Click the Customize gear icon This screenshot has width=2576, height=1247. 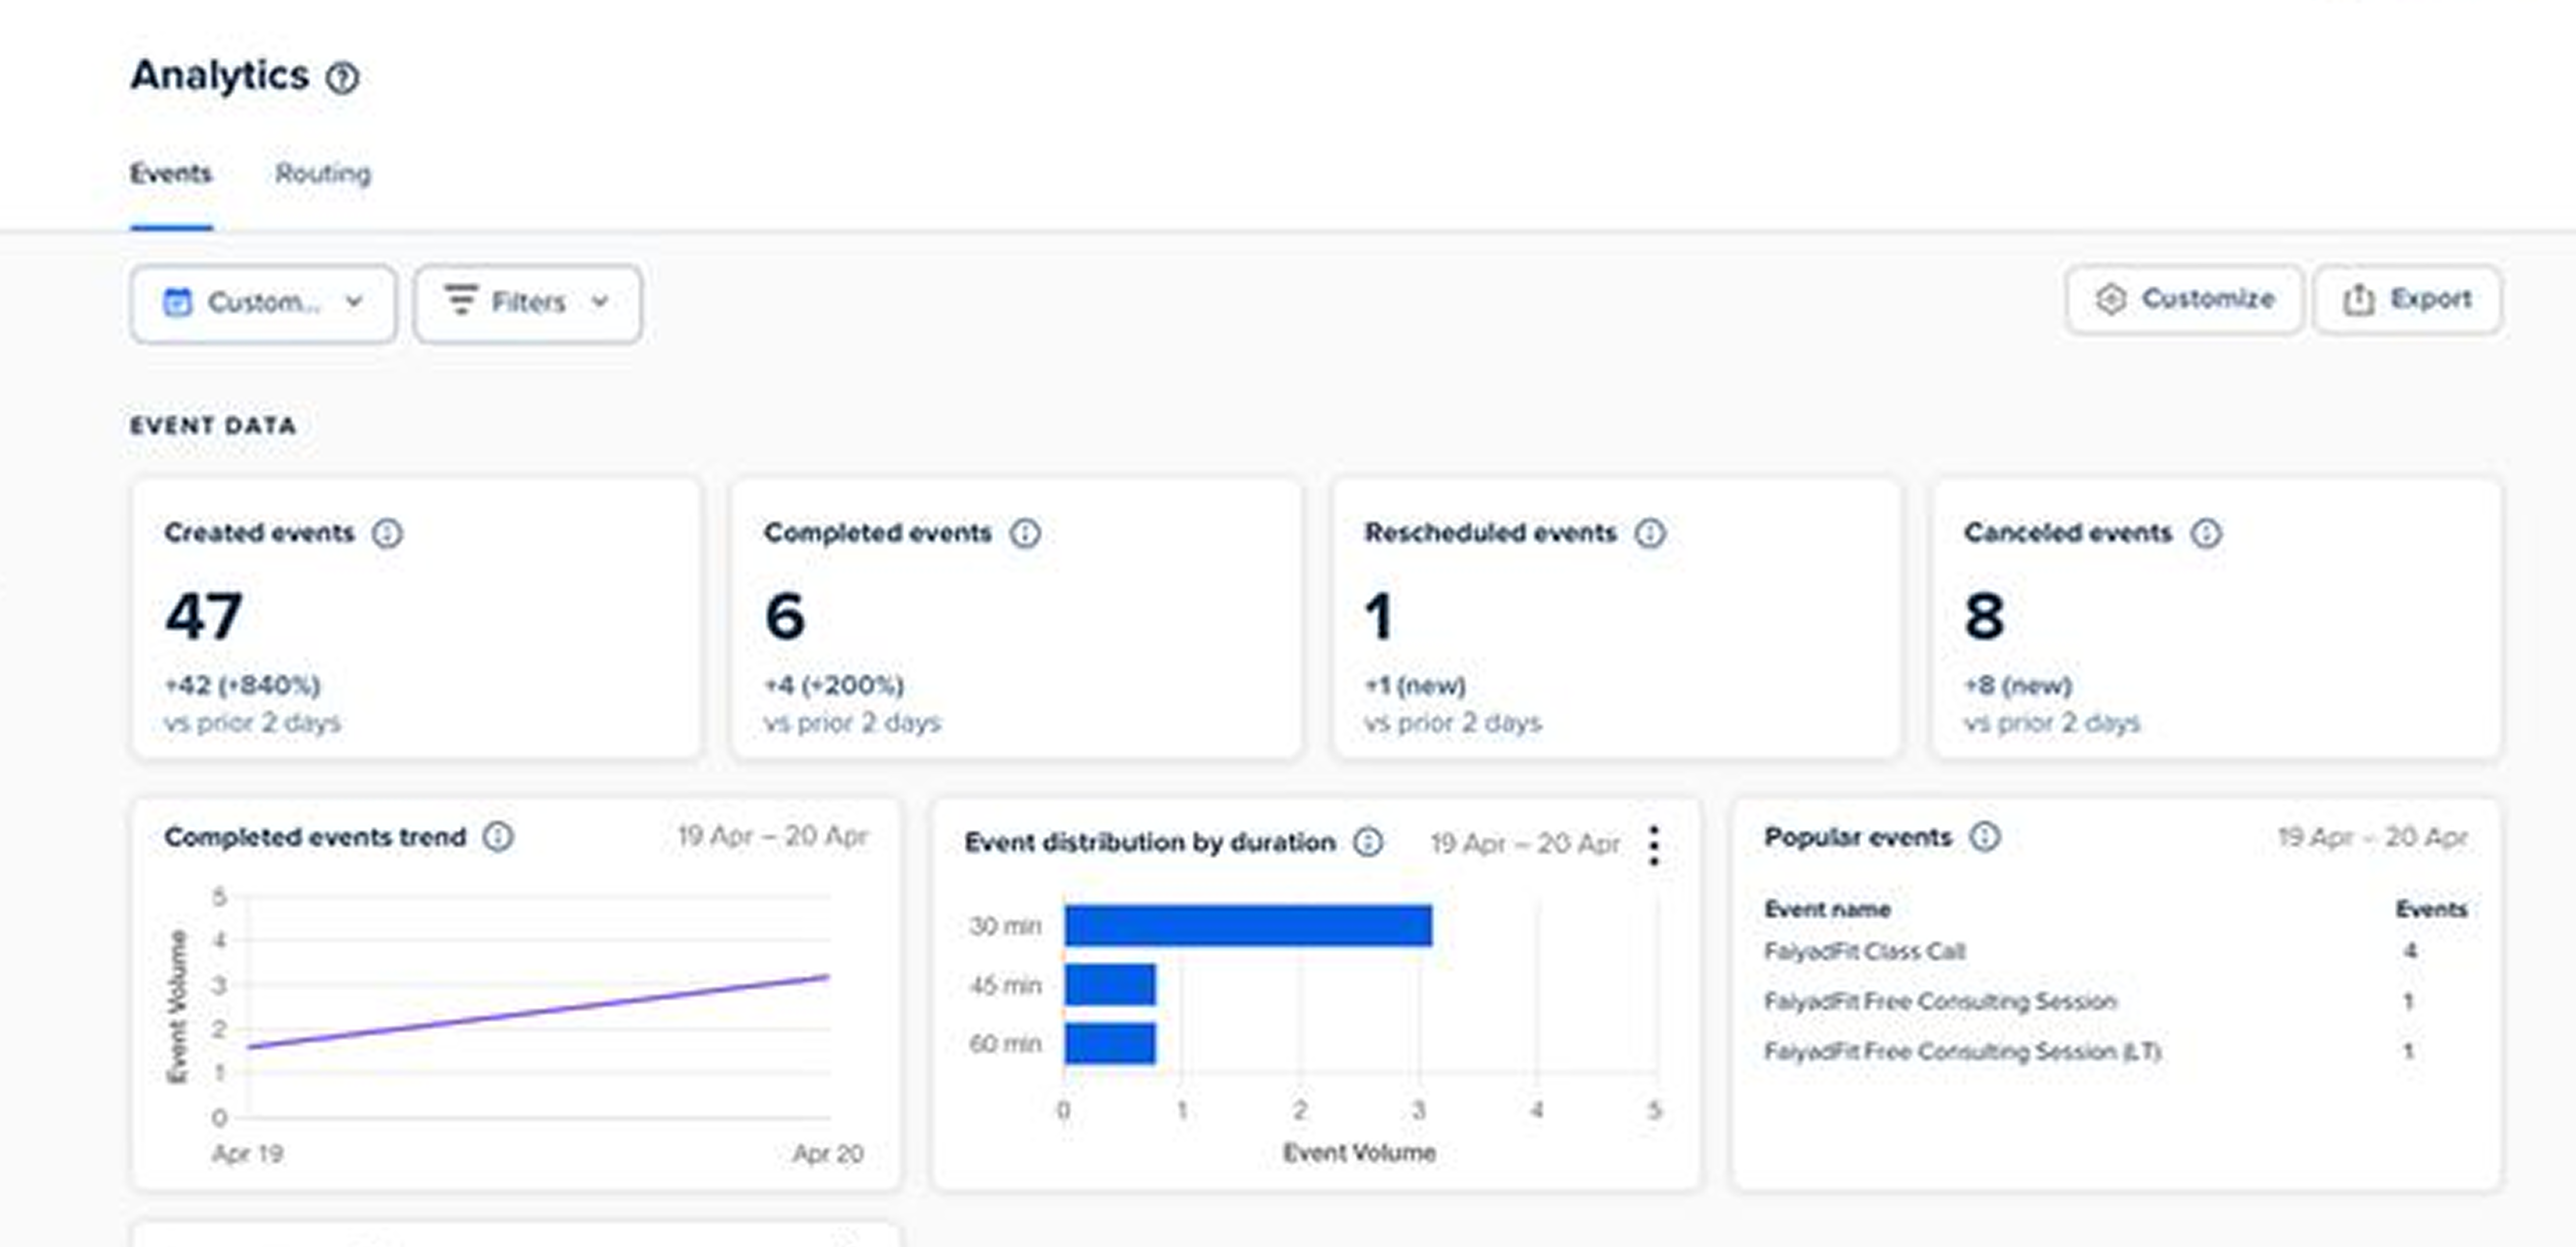coord(2110,299)
